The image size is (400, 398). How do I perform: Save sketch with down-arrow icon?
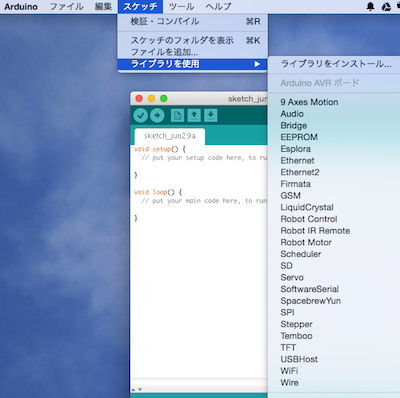[211, 116]
